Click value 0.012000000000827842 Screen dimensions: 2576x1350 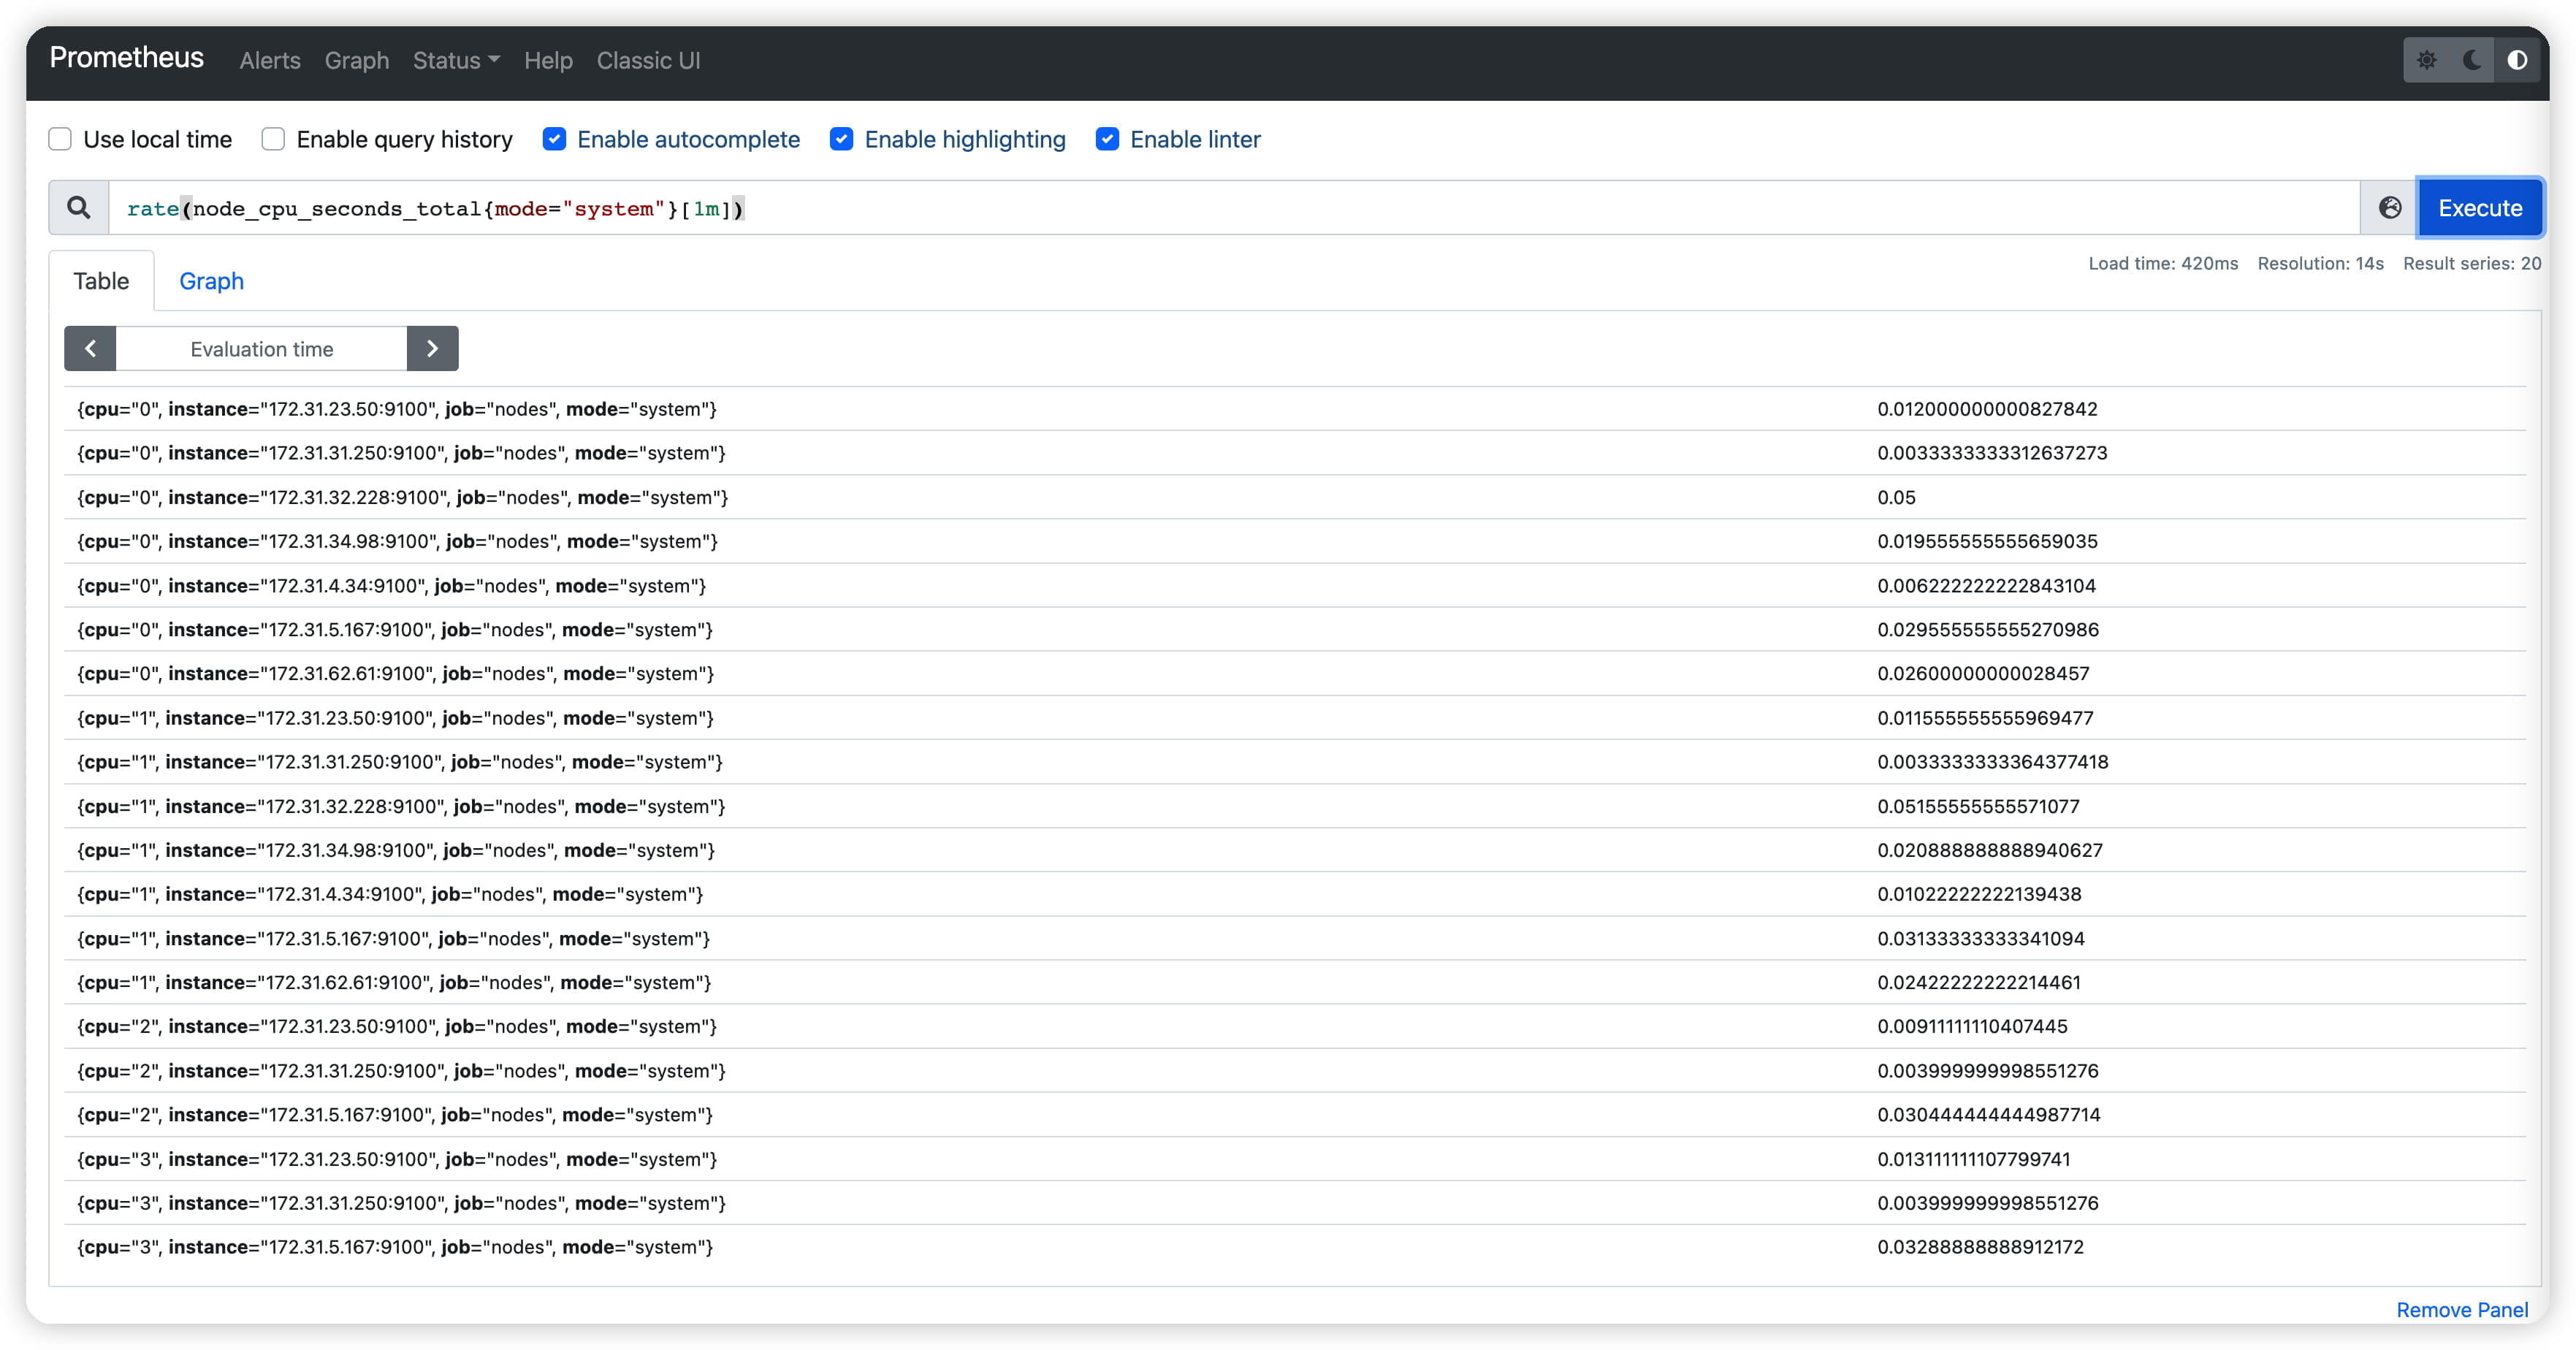coord(1987,409)
